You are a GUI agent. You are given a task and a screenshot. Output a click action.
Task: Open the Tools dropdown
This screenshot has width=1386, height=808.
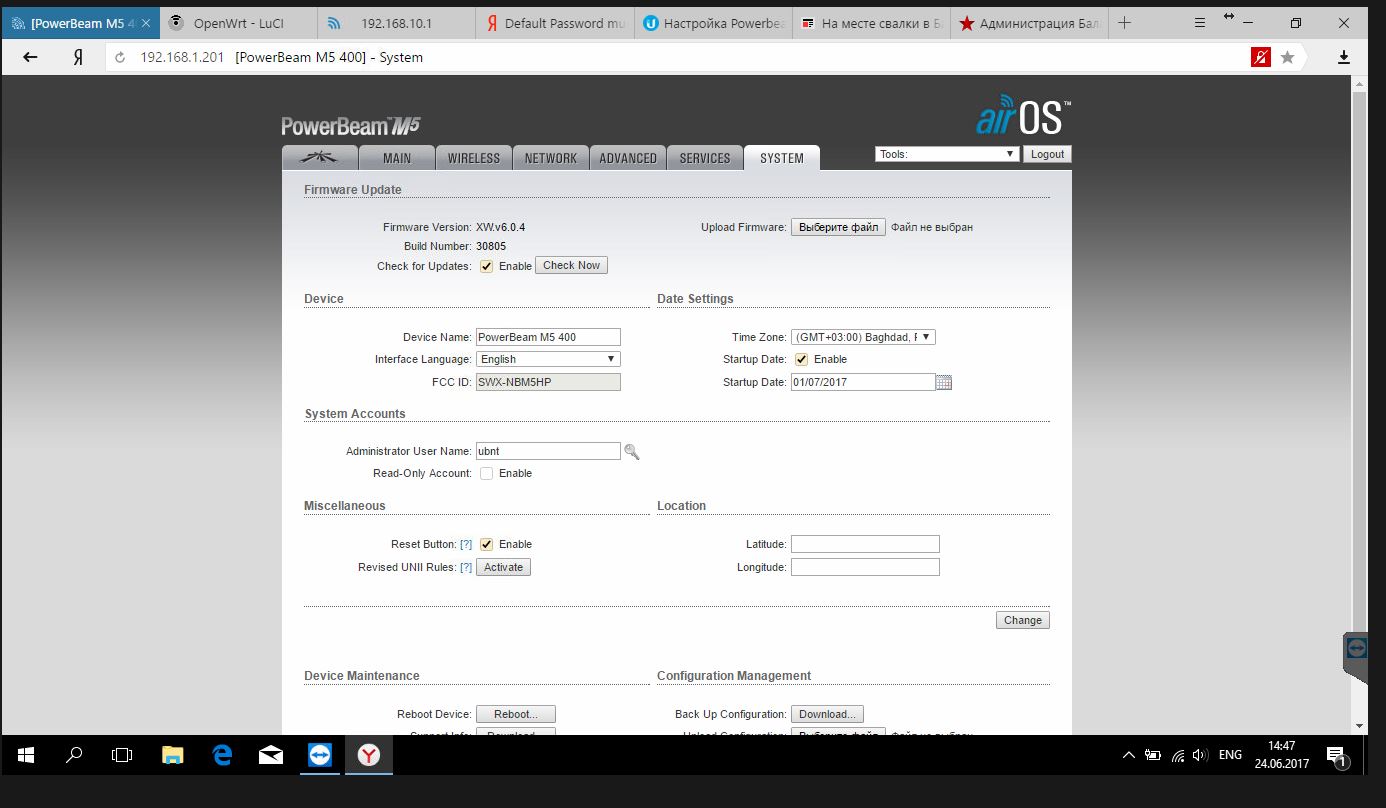(x=946, y=154)
